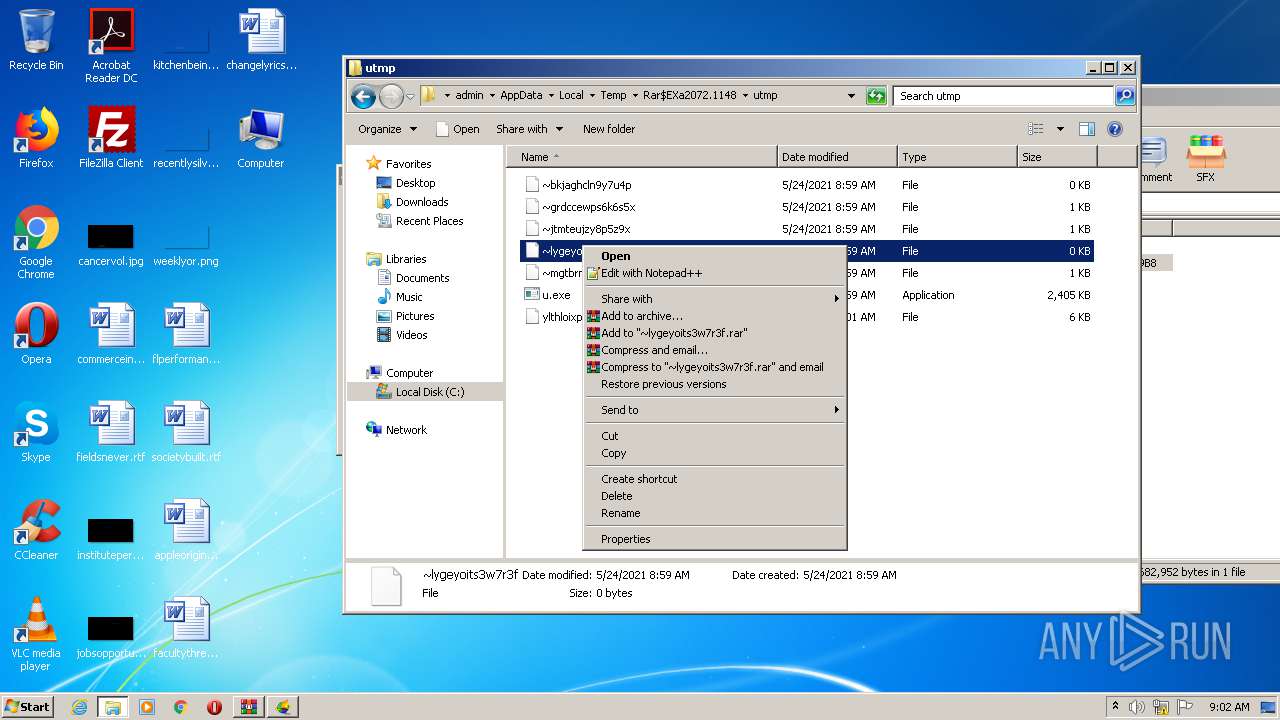Select Cut from context menu
This screenshot has height=720, width=1280.
point(715,436)
